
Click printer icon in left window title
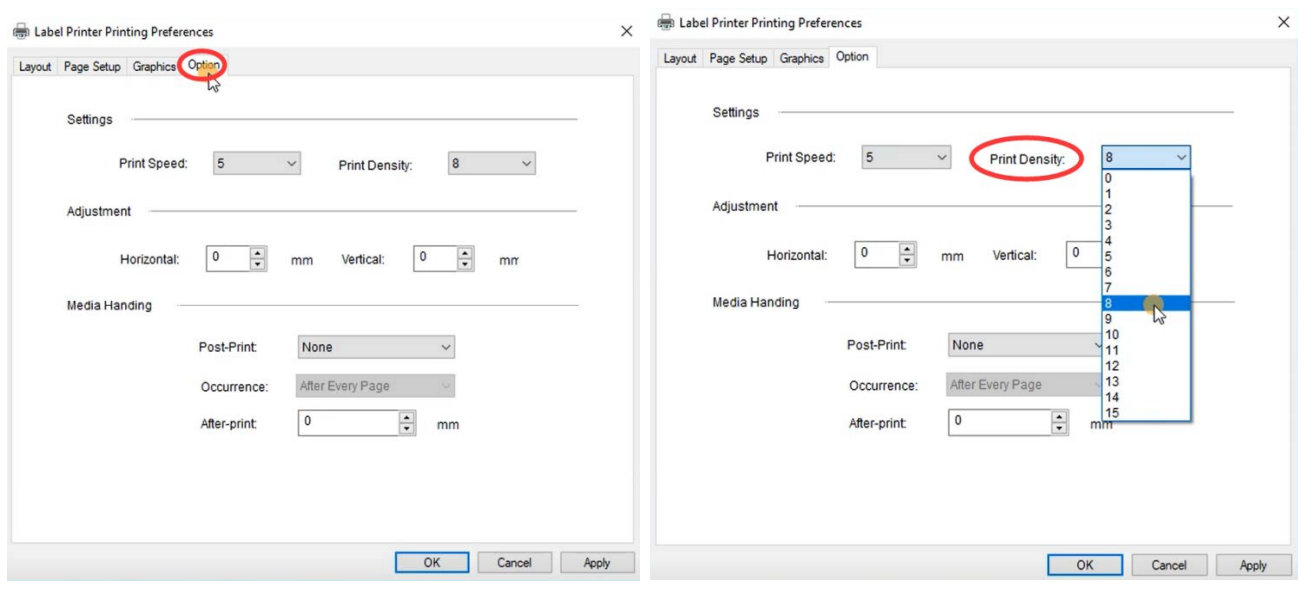(x=21, y=32)
